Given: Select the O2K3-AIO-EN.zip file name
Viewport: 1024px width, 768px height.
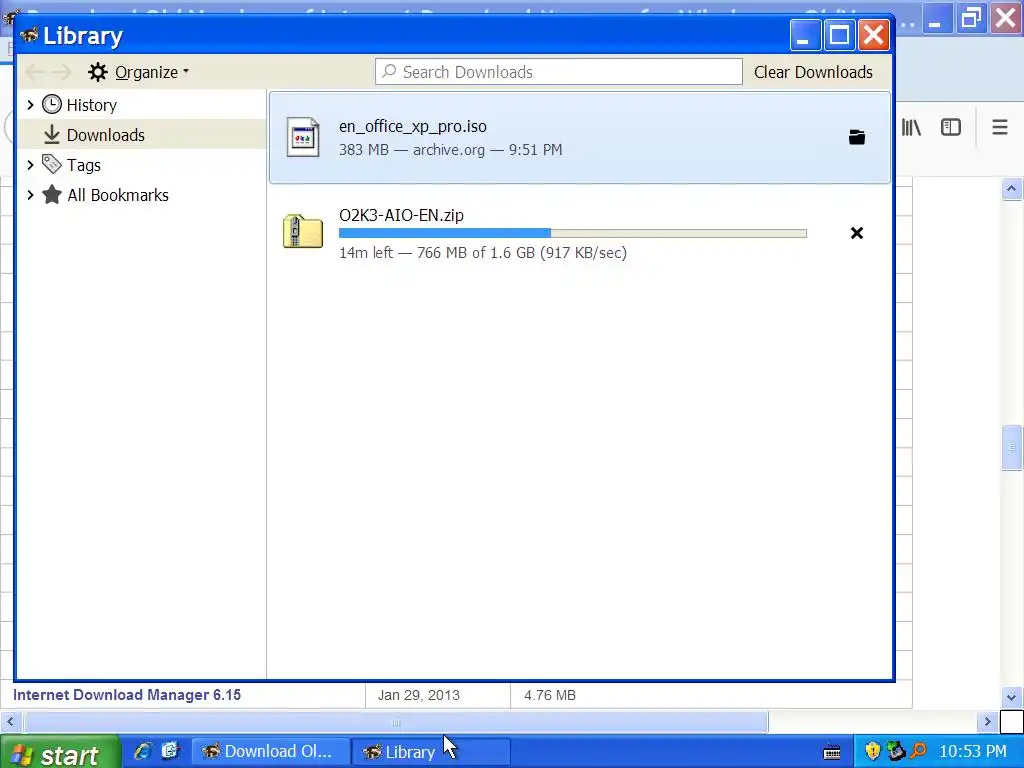Looking at the screenshot, I should 401,215.
